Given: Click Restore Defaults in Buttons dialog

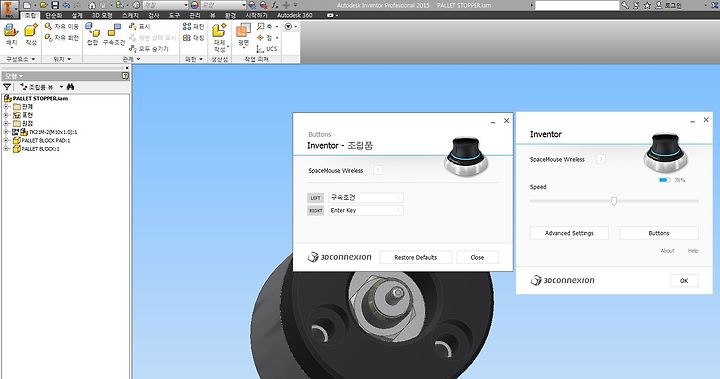Looking at the screenshot, I should 416,257.
